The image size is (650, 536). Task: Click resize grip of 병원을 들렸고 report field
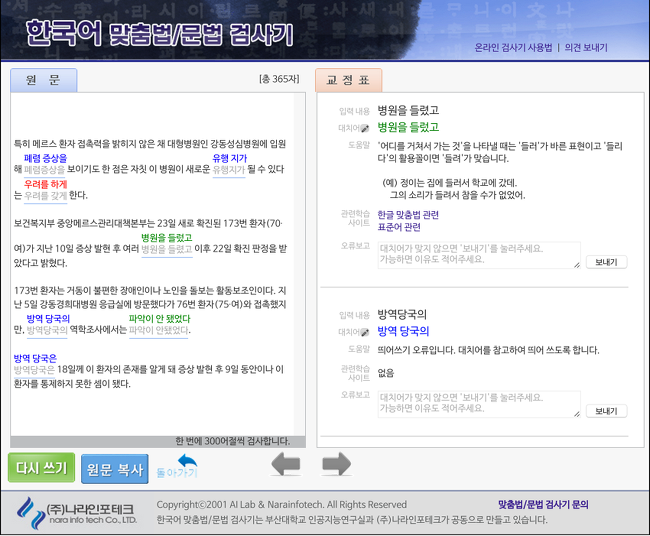577,265
